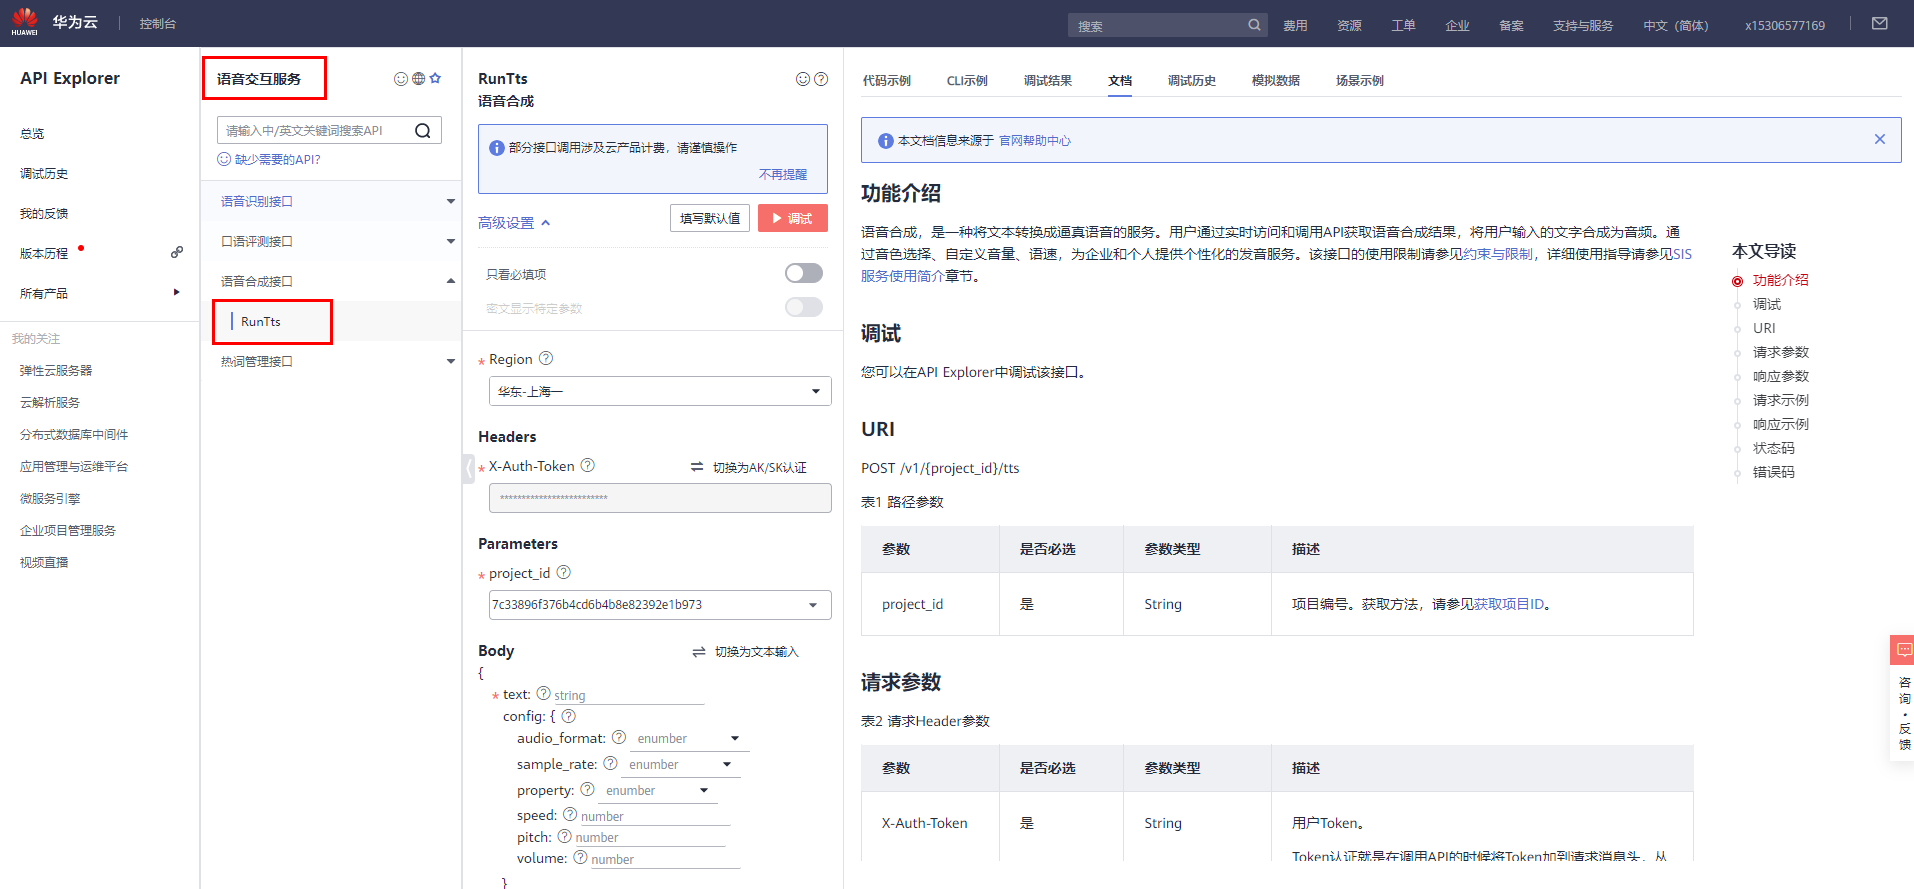Open the Region dropdown showing 华东-上海一
The image size is (1914, 889).
coord(660,391)
